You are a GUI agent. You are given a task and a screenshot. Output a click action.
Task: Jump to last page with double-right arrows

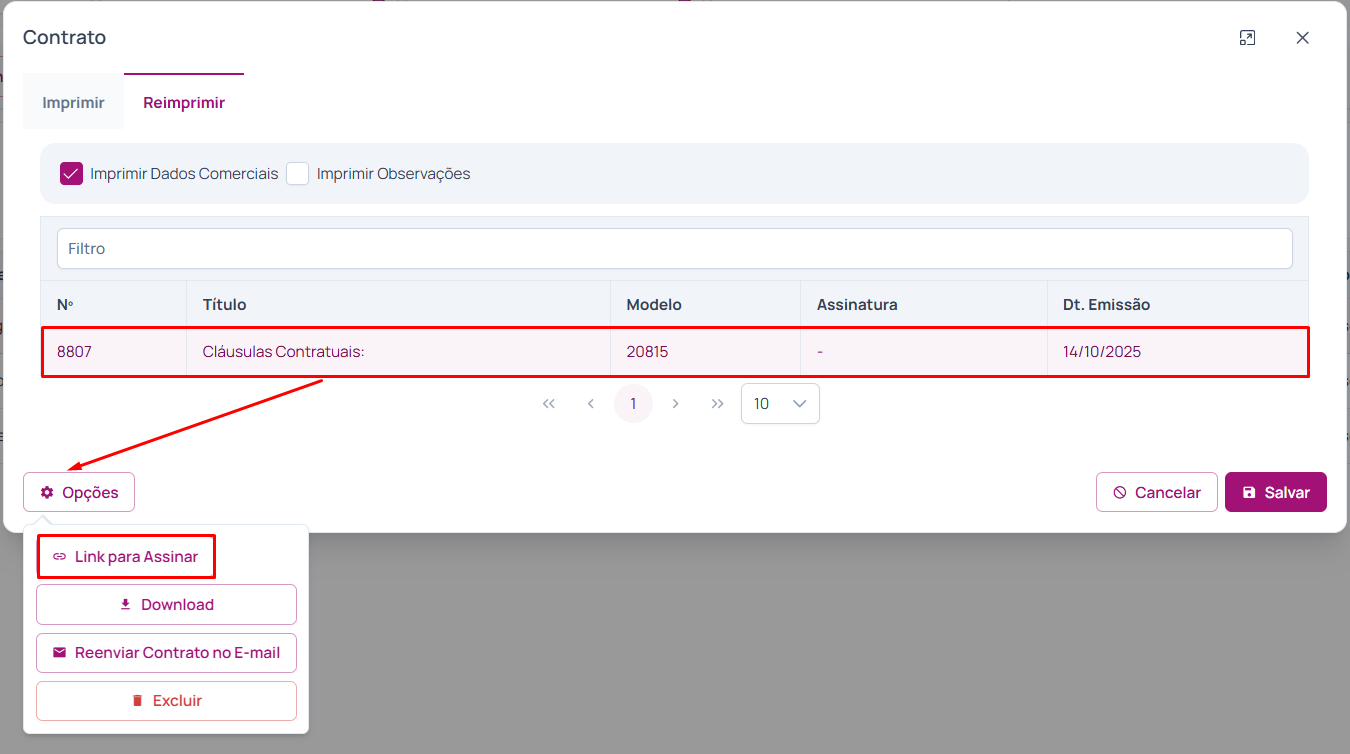[x=717, y=404]
